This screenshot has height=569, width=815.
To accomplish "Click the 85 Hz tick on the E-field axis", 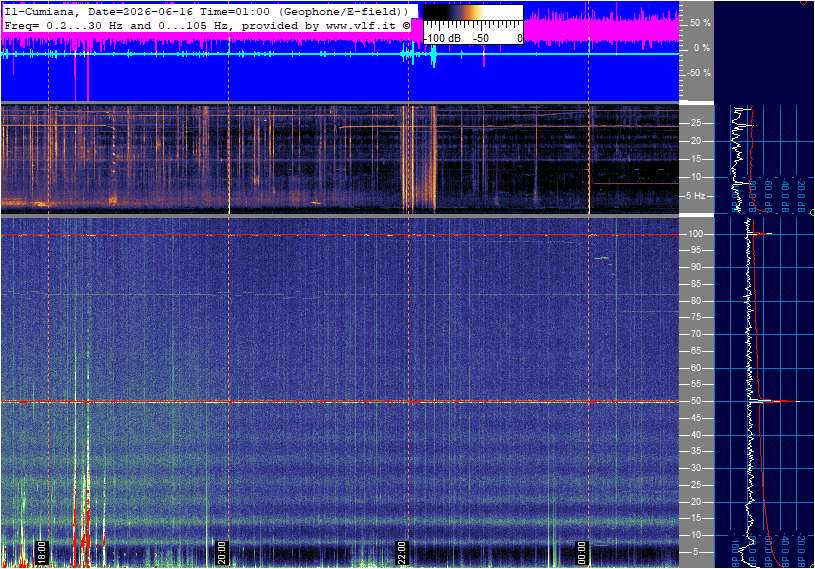I will [696, 284].
